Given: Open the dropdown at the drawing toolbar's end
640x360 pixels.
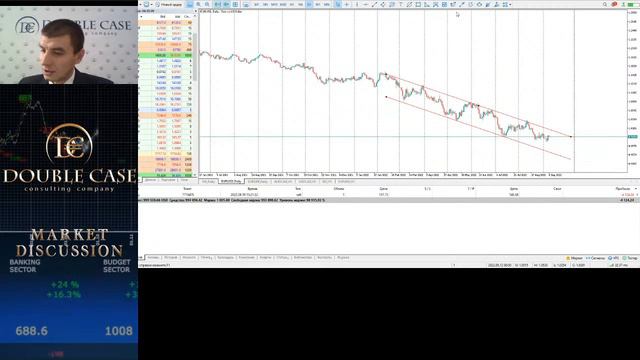Looking at the screenshot, I should (x=510, y=4).
